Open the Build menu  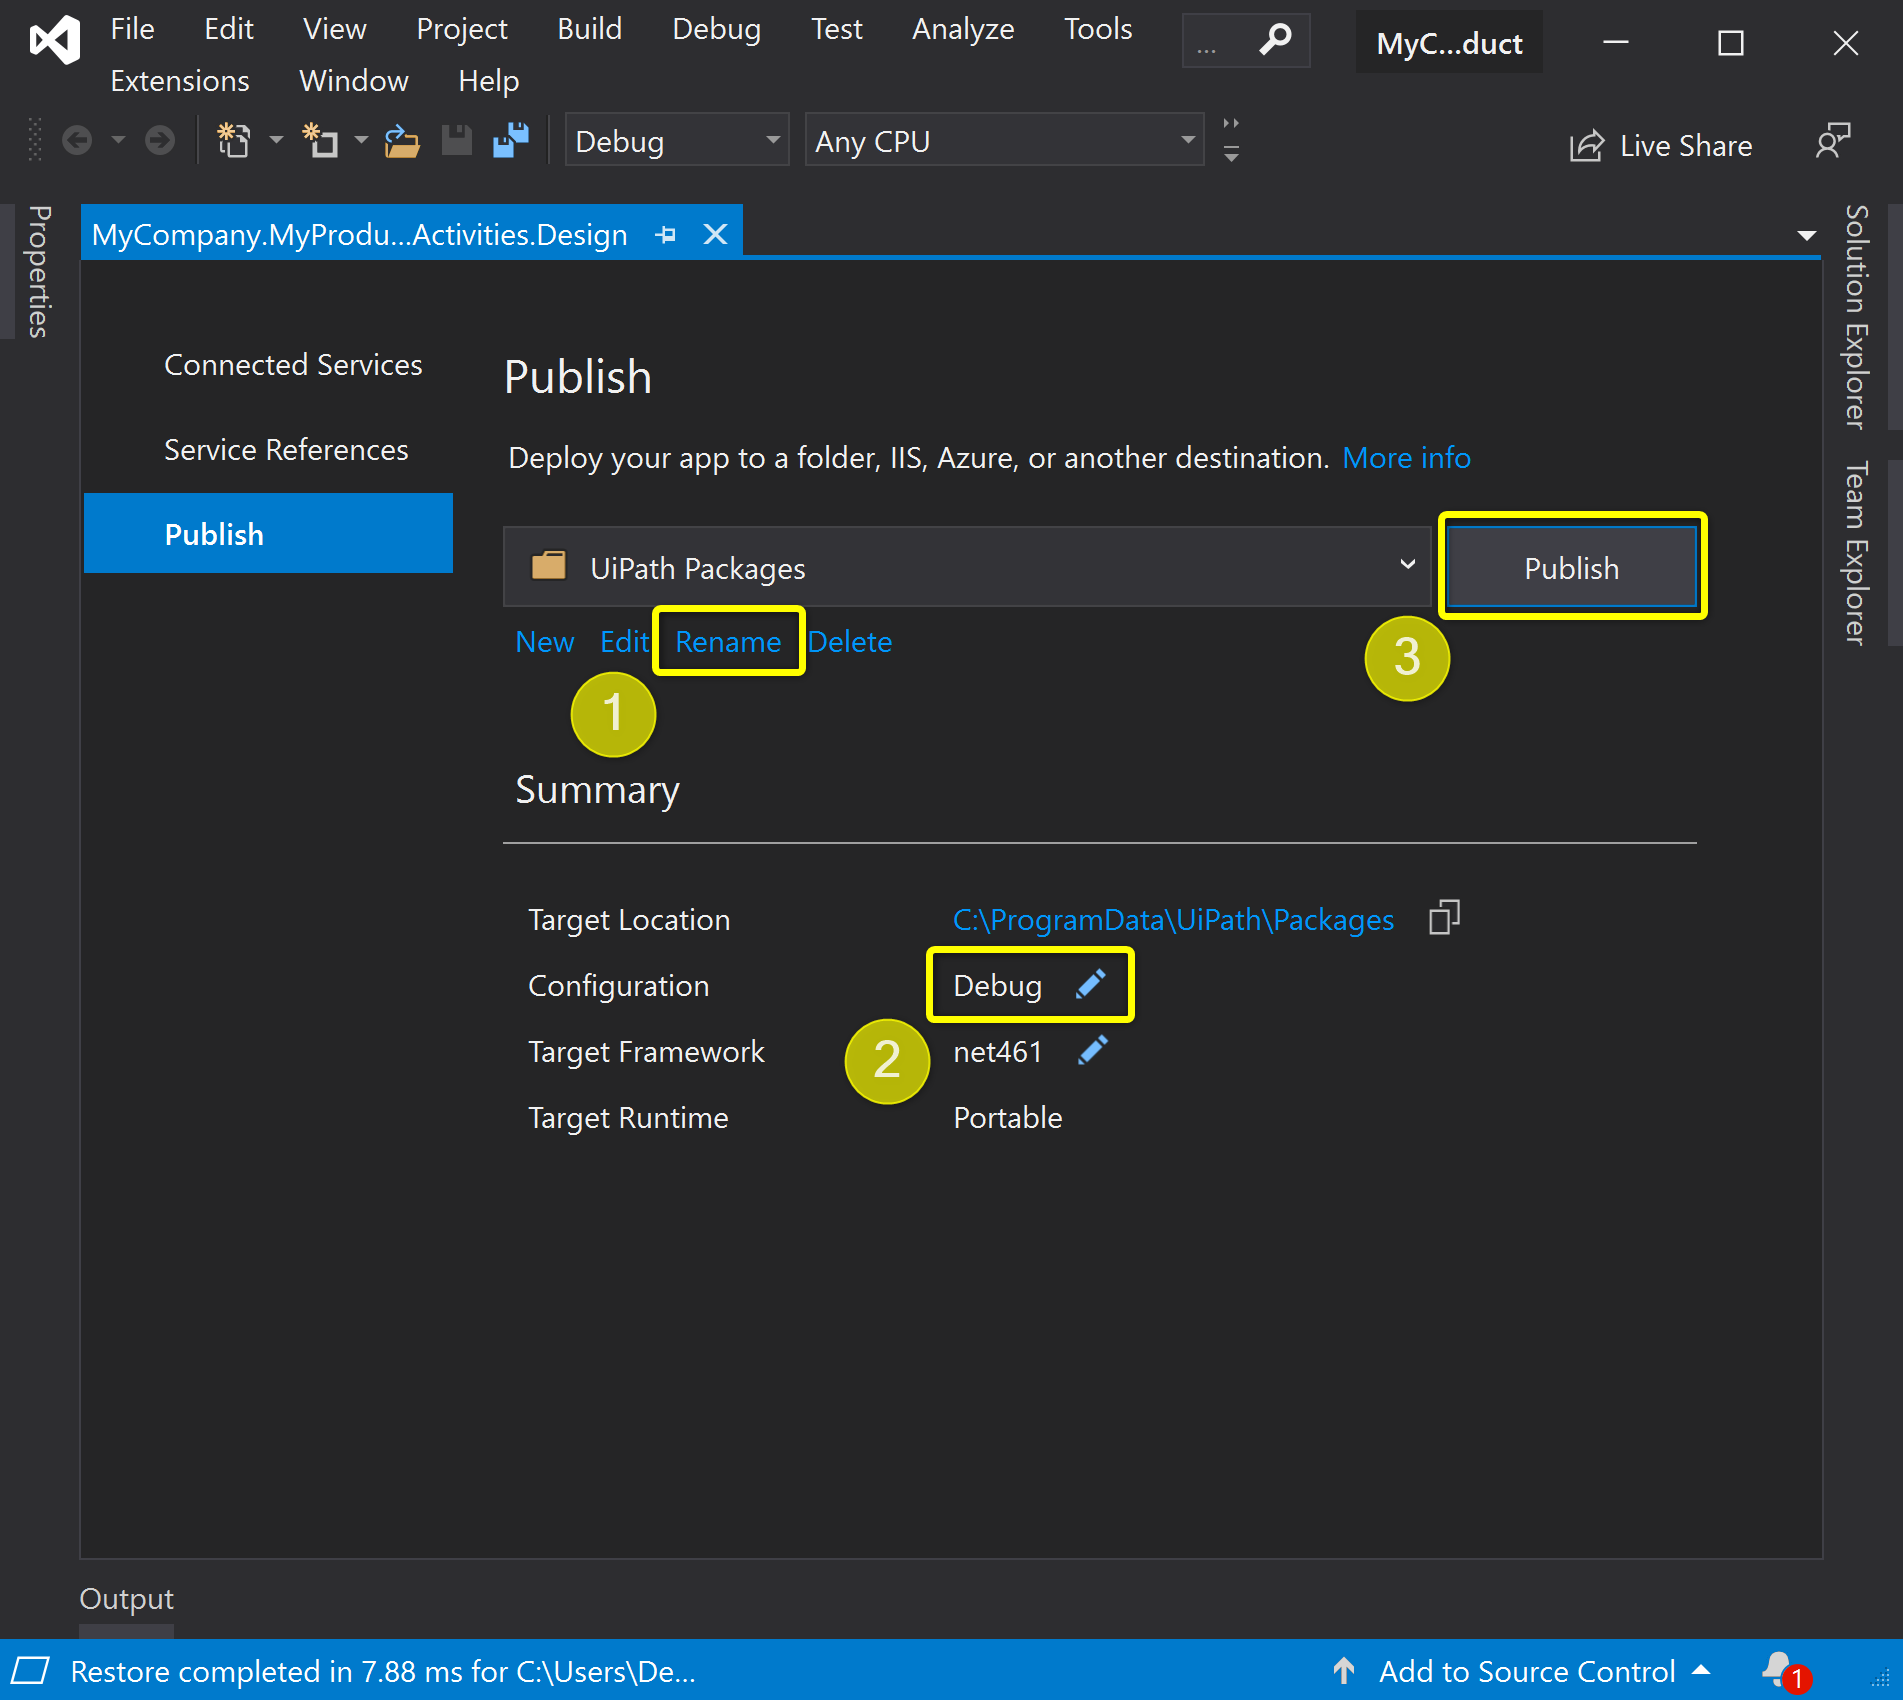click(x=589, y=29)
